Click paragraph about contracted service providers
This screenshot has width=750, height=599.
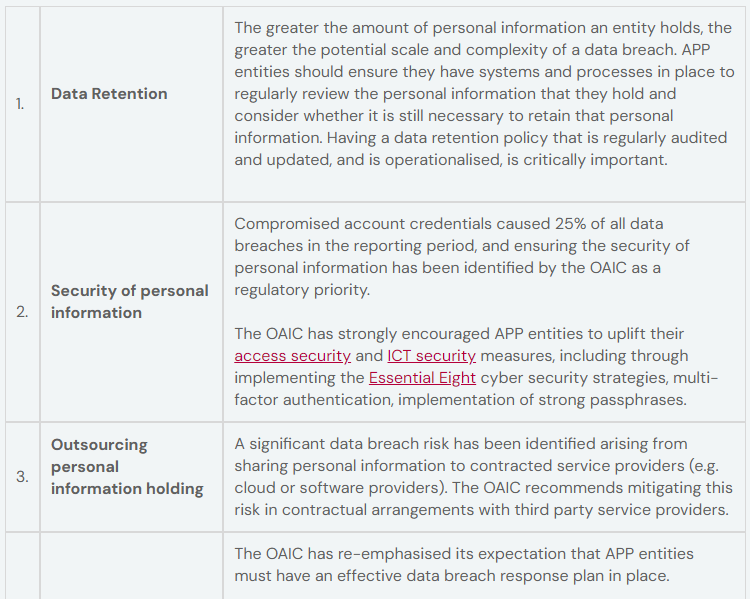(x=479, y=476)
